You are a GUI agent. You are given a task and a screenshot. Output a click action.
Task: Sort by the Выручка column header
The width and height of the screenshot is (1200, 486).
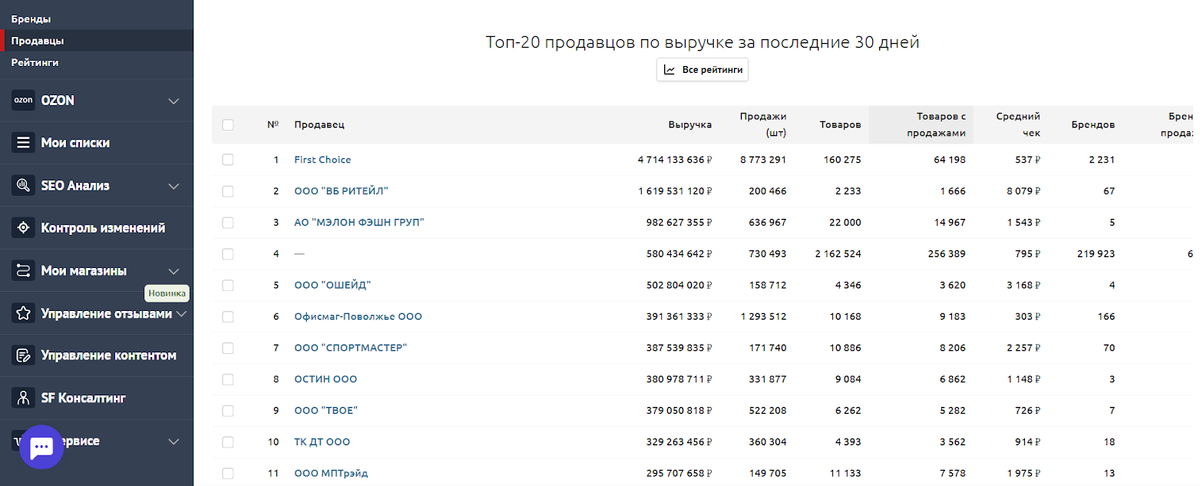coord(690,125)
